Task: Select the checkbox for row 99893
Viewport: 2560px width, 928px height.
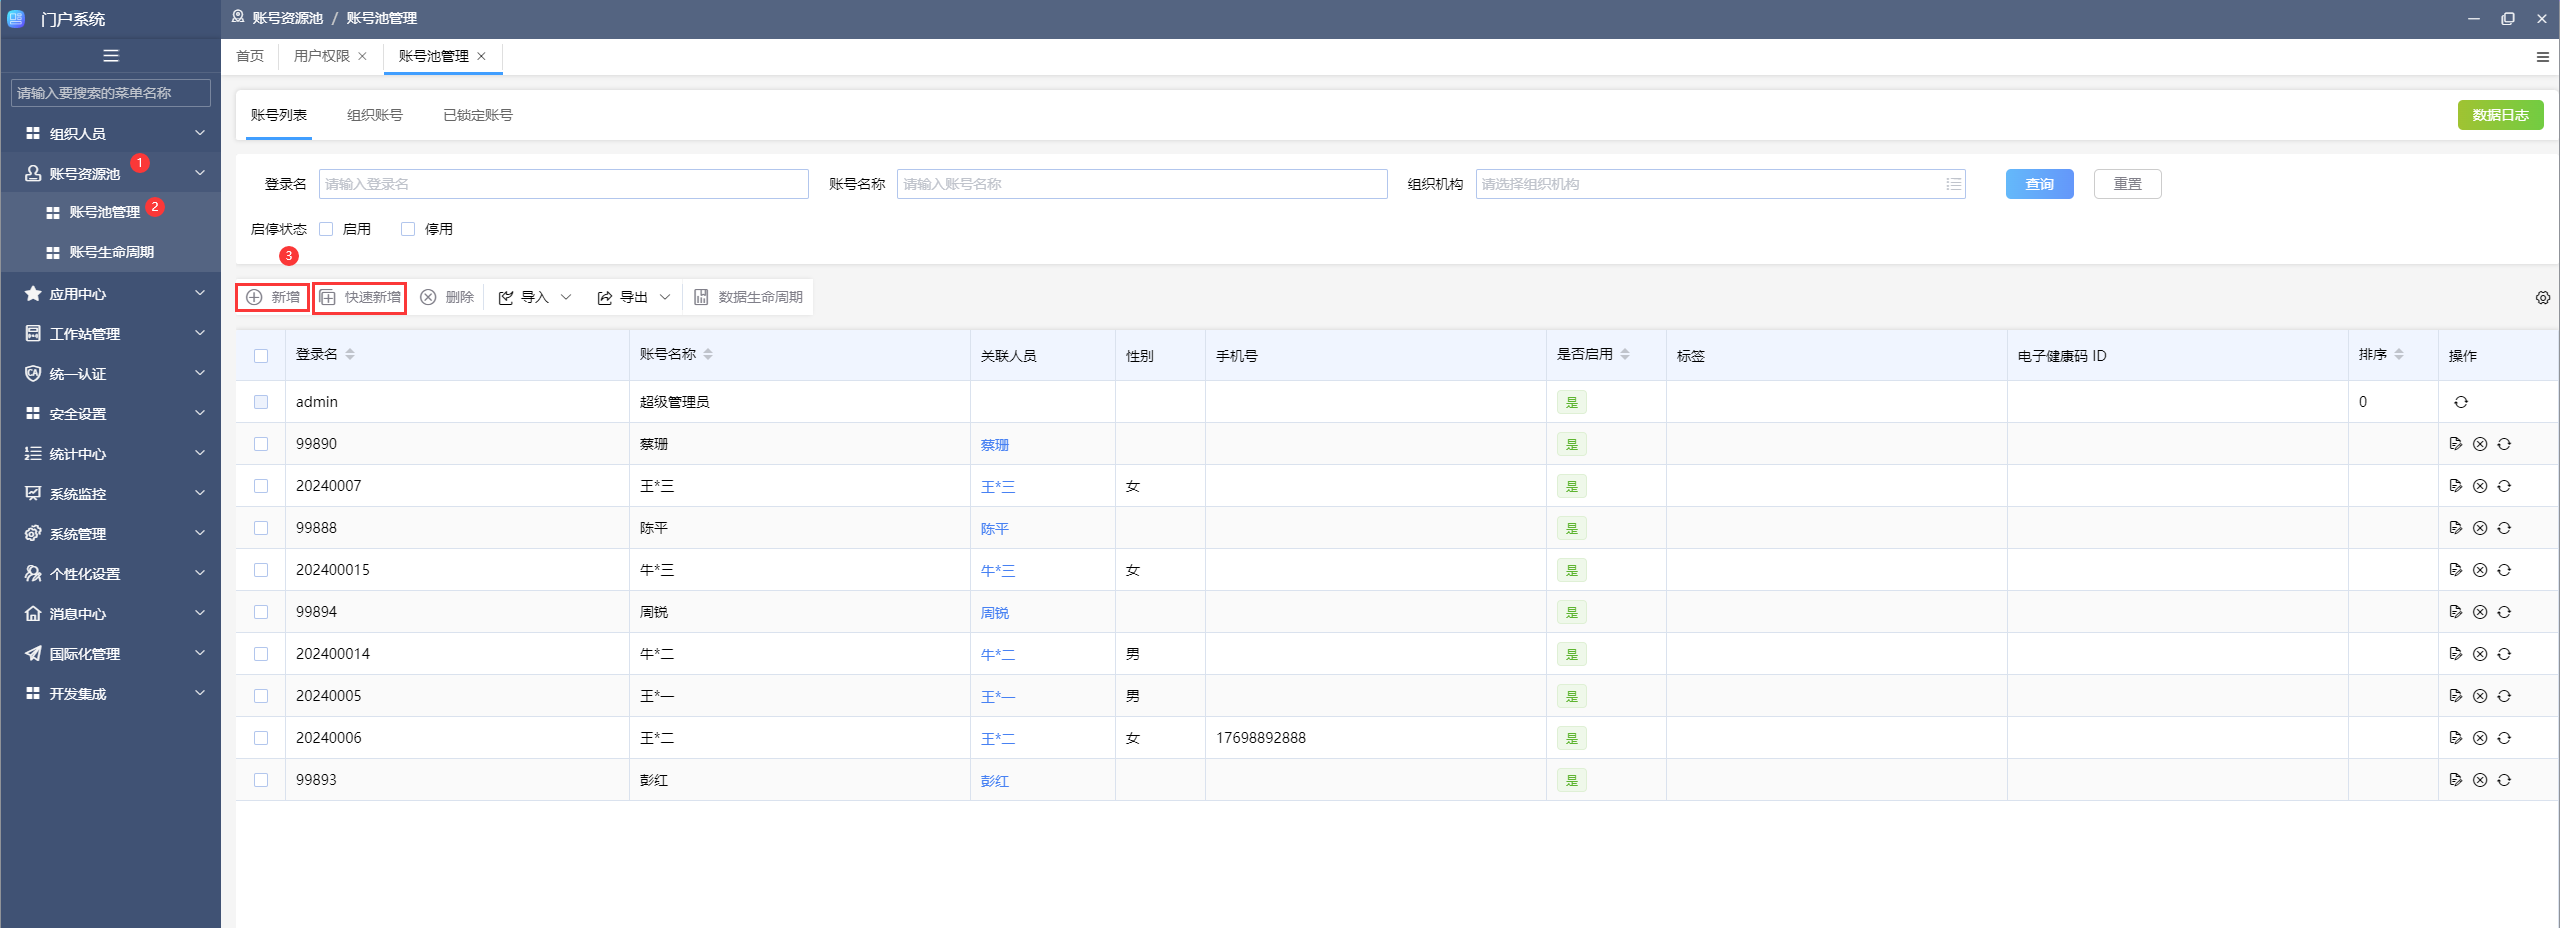Action: (261, 780)
